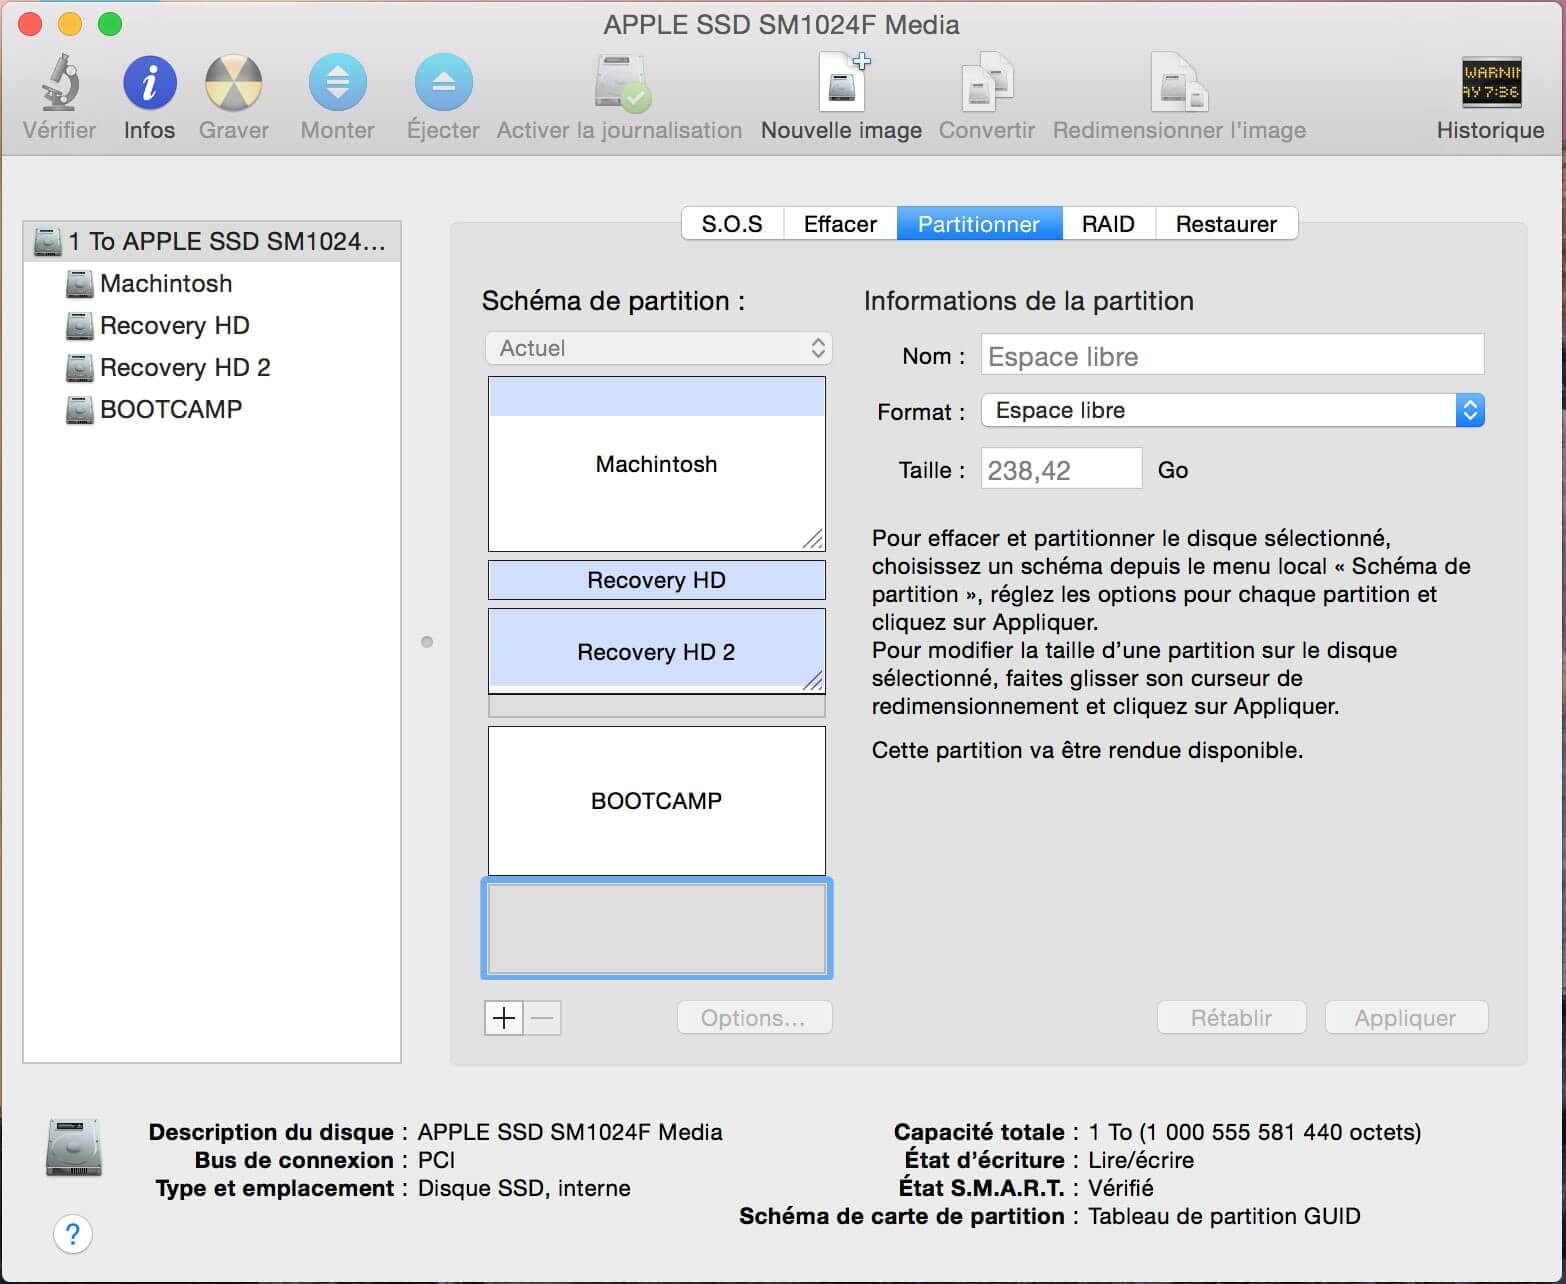Click Redimensionner l'image icon
The height and width of the screenshot is (1284, 1566).
pos(1179,82)
